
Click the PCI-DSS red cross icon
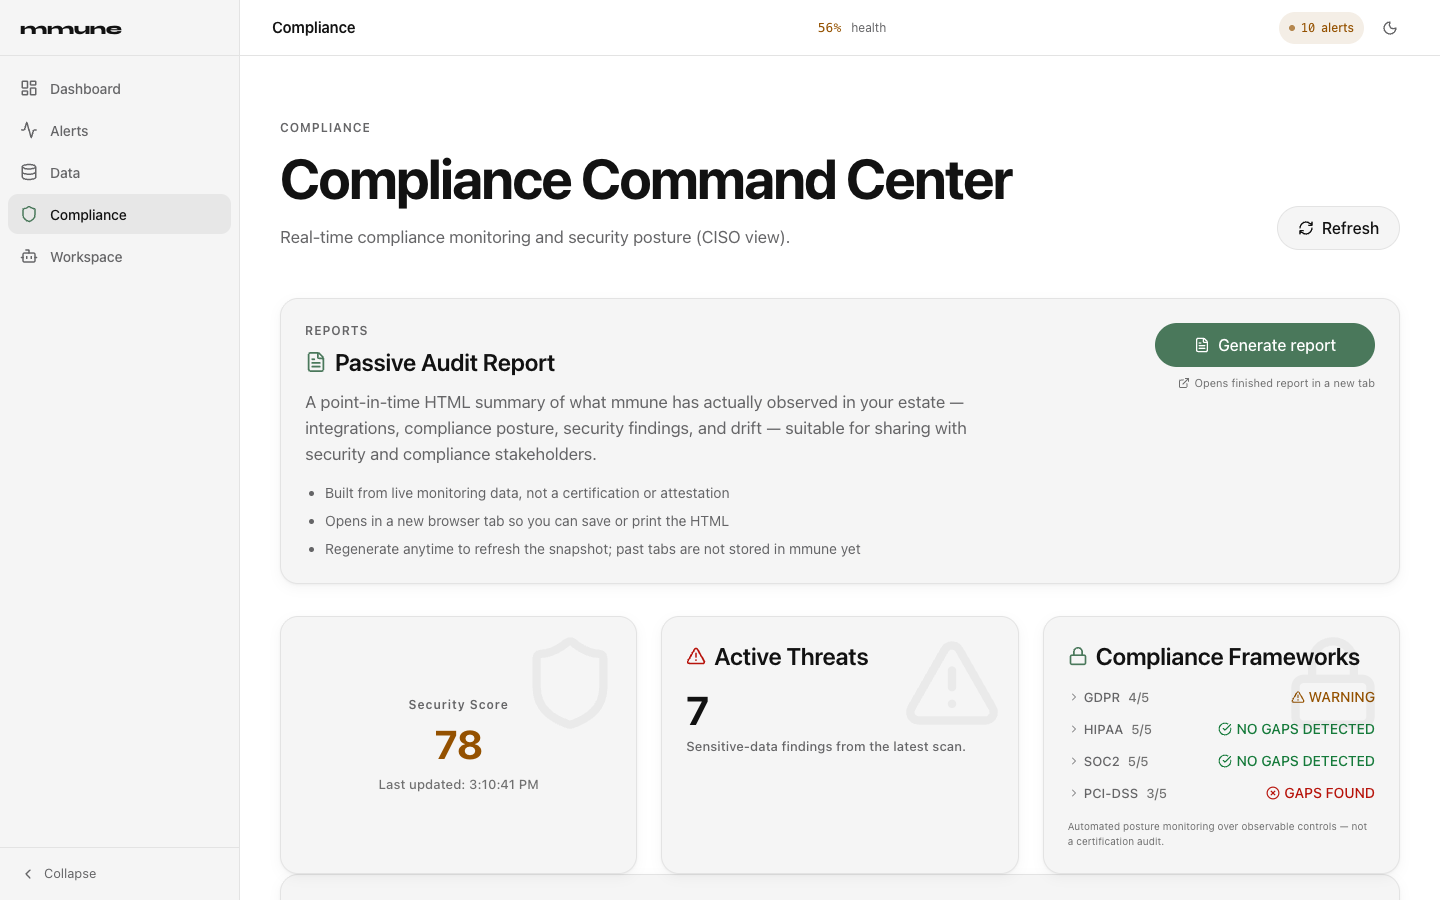(1273, 793)
